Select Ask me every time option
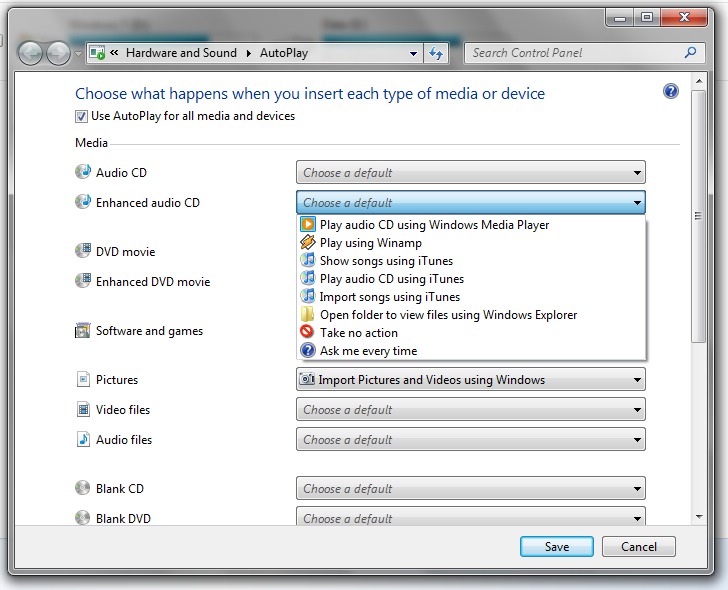 (x=471, y=351)
